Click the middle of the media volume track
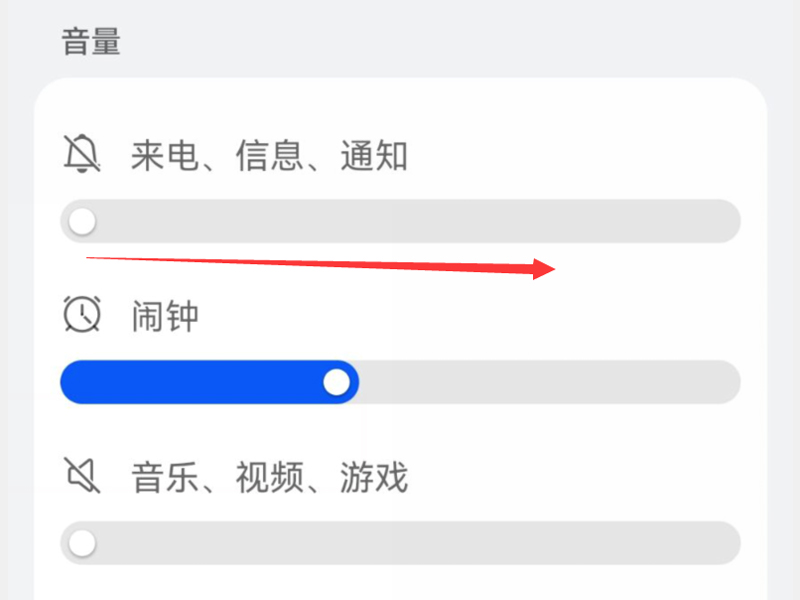The image size is (800, 600). click(400, 543)
